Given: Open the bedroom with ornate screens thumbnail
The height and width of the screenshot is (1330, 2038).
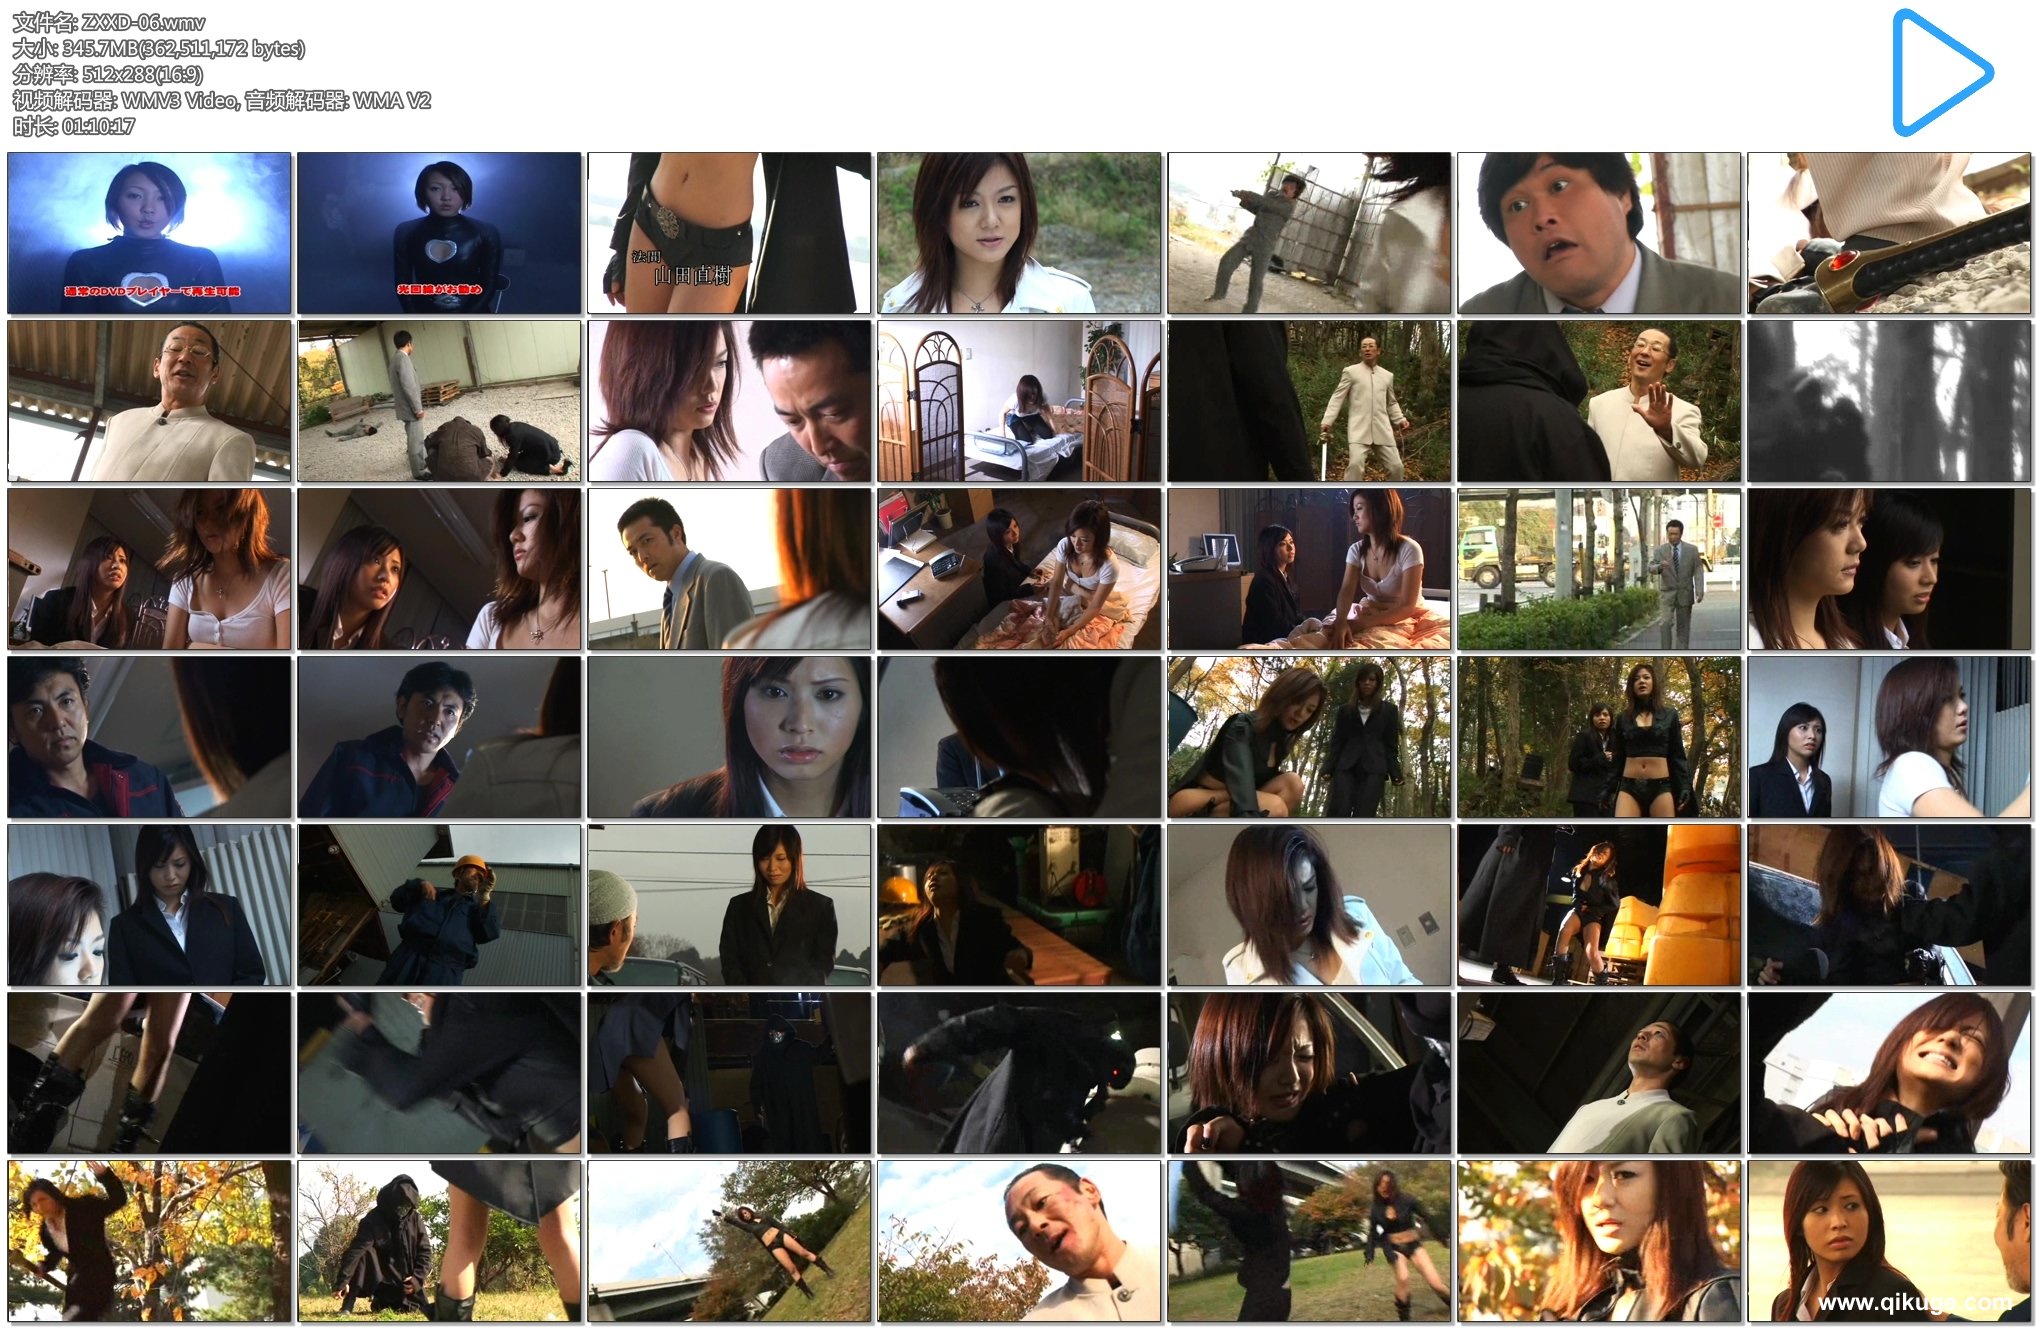Looking at the screenshot, I should point(1019,401).
